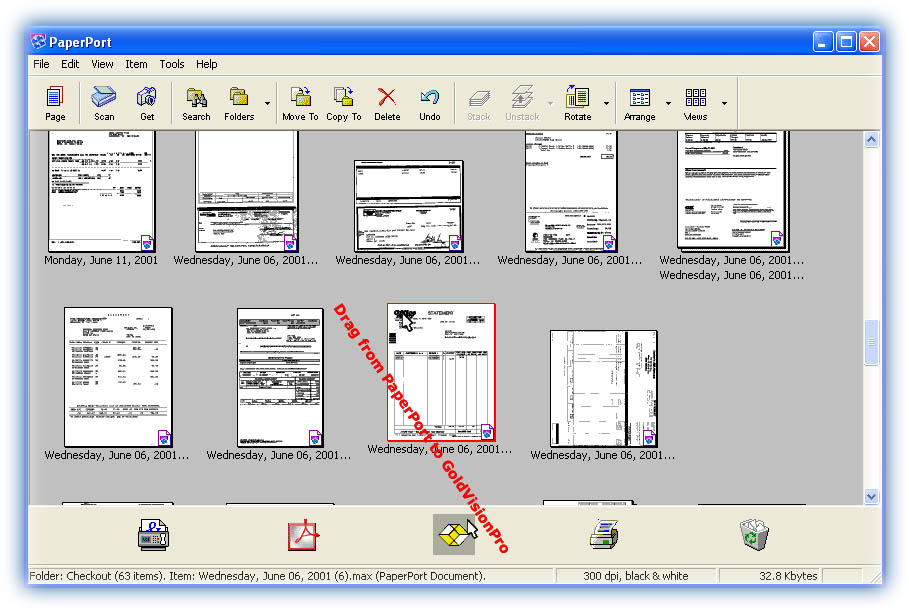This screenshot has width=909, height=611.
Task: Click the '300 dpi, black & white' status text
Action: [635, 576]
